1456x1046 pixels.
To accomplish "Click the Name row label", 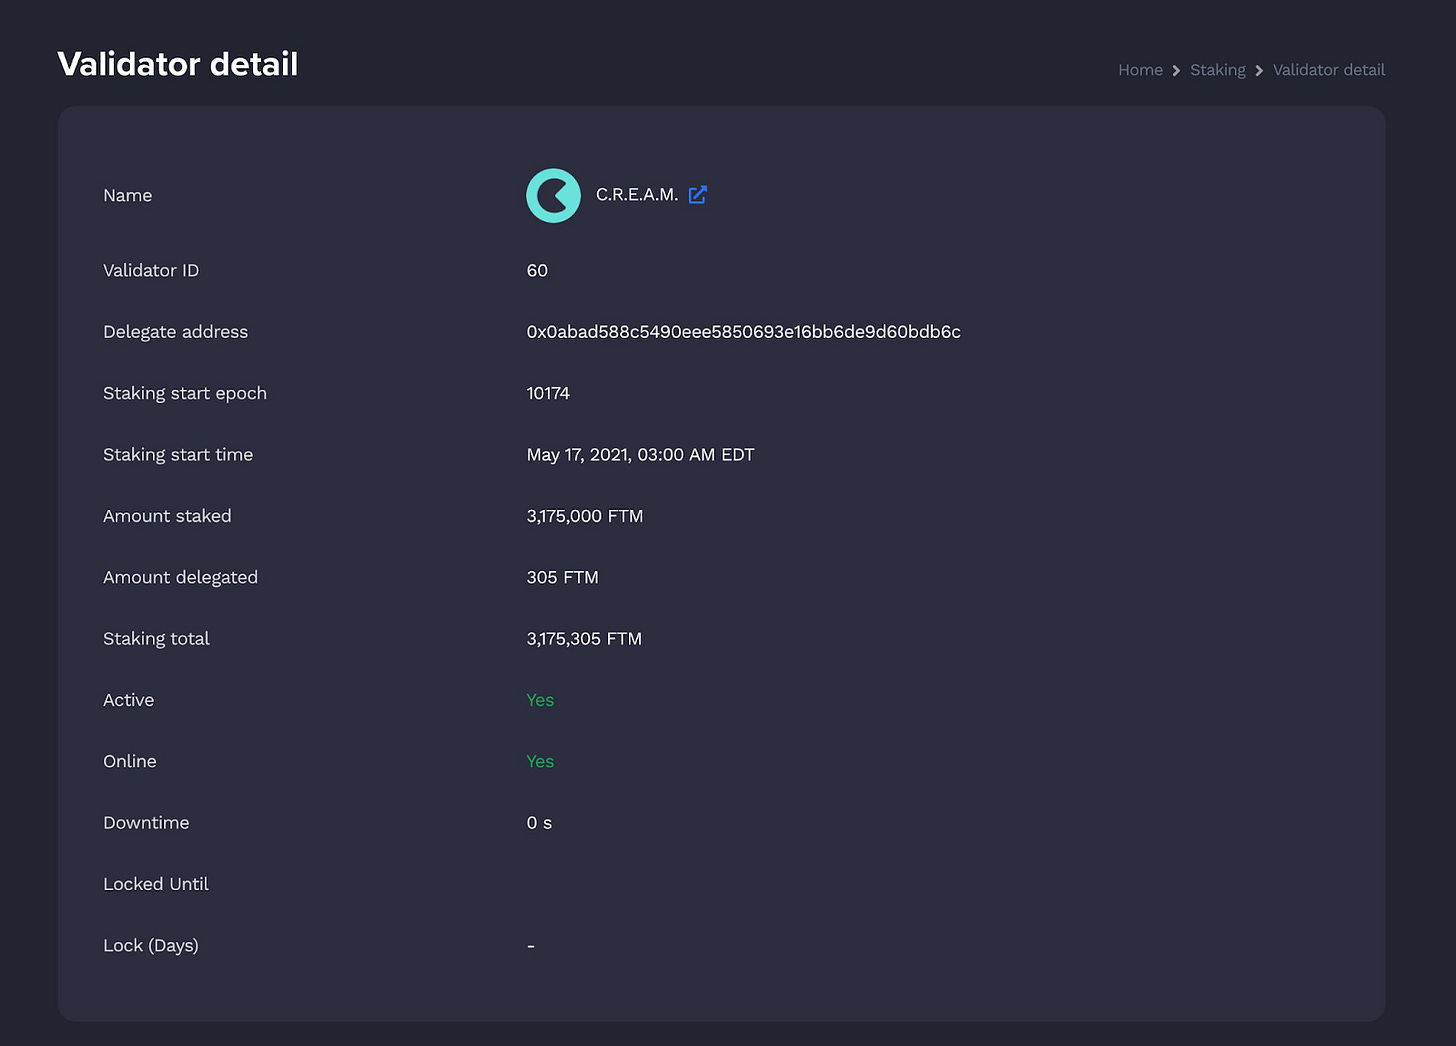I will [x=128, y=196].
